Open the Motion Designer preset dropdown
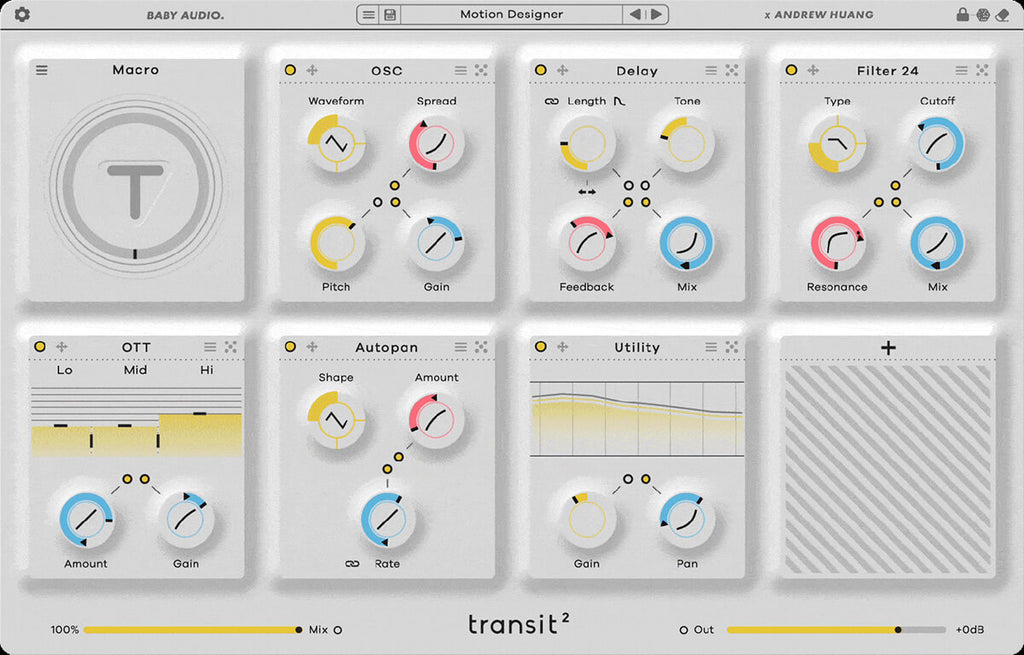Image resolution: width=1024 pixels, height=655 pixels. (x=511, y=15)
